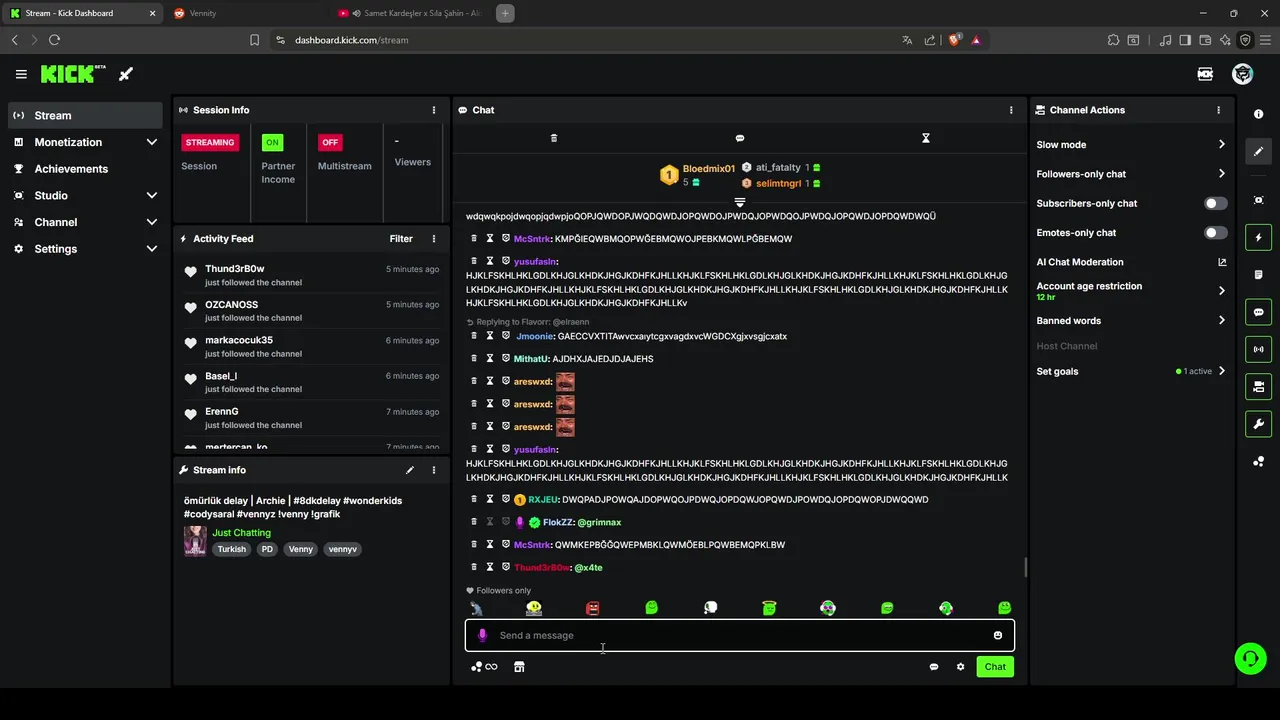
Task: Open Channel Actions three-dot menu
Action: tap(1218, 110)
